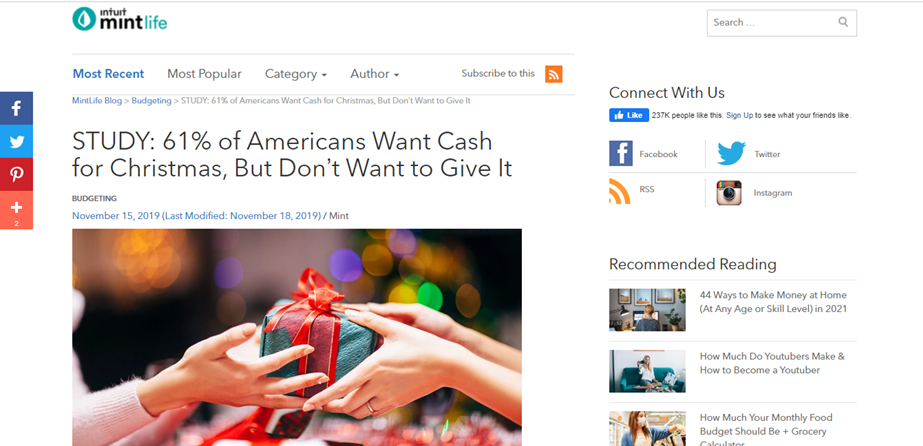
Task: Open Twitter bird icon under Connect With Us
Action: tap(731, 154)
